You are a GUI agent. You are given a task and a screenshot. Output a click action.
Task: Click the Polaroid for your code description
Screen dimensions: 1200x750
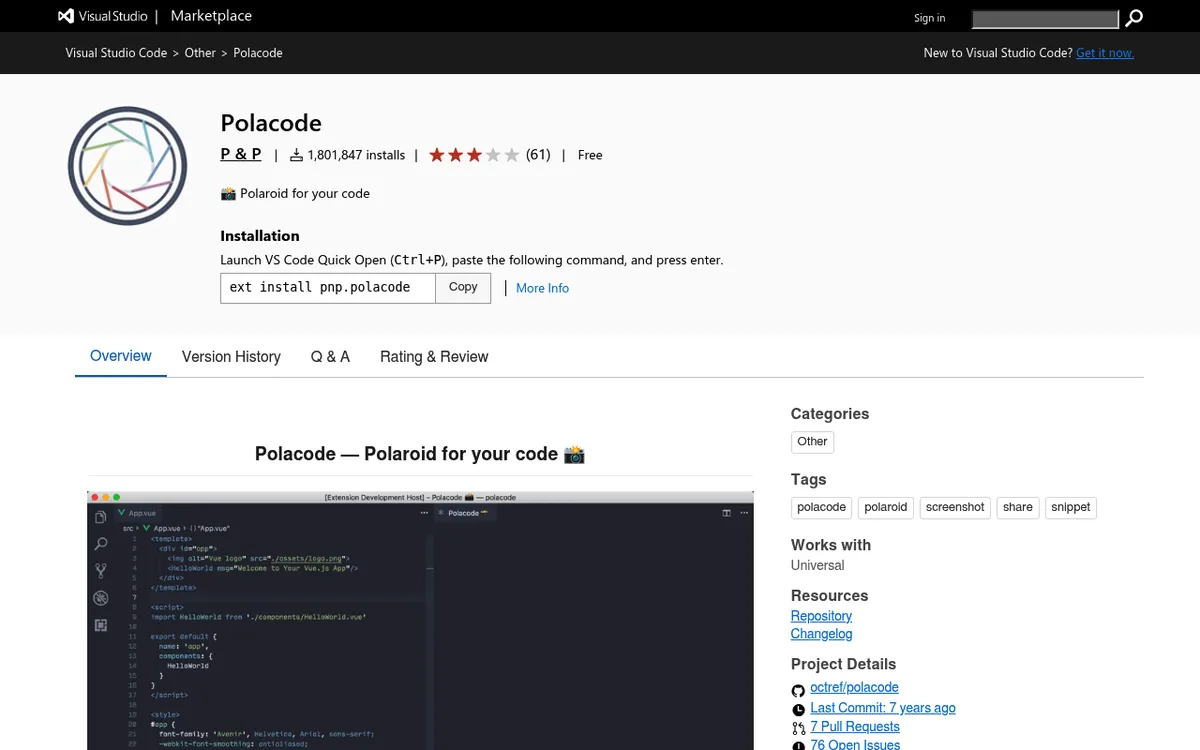(x=295, y=194)
